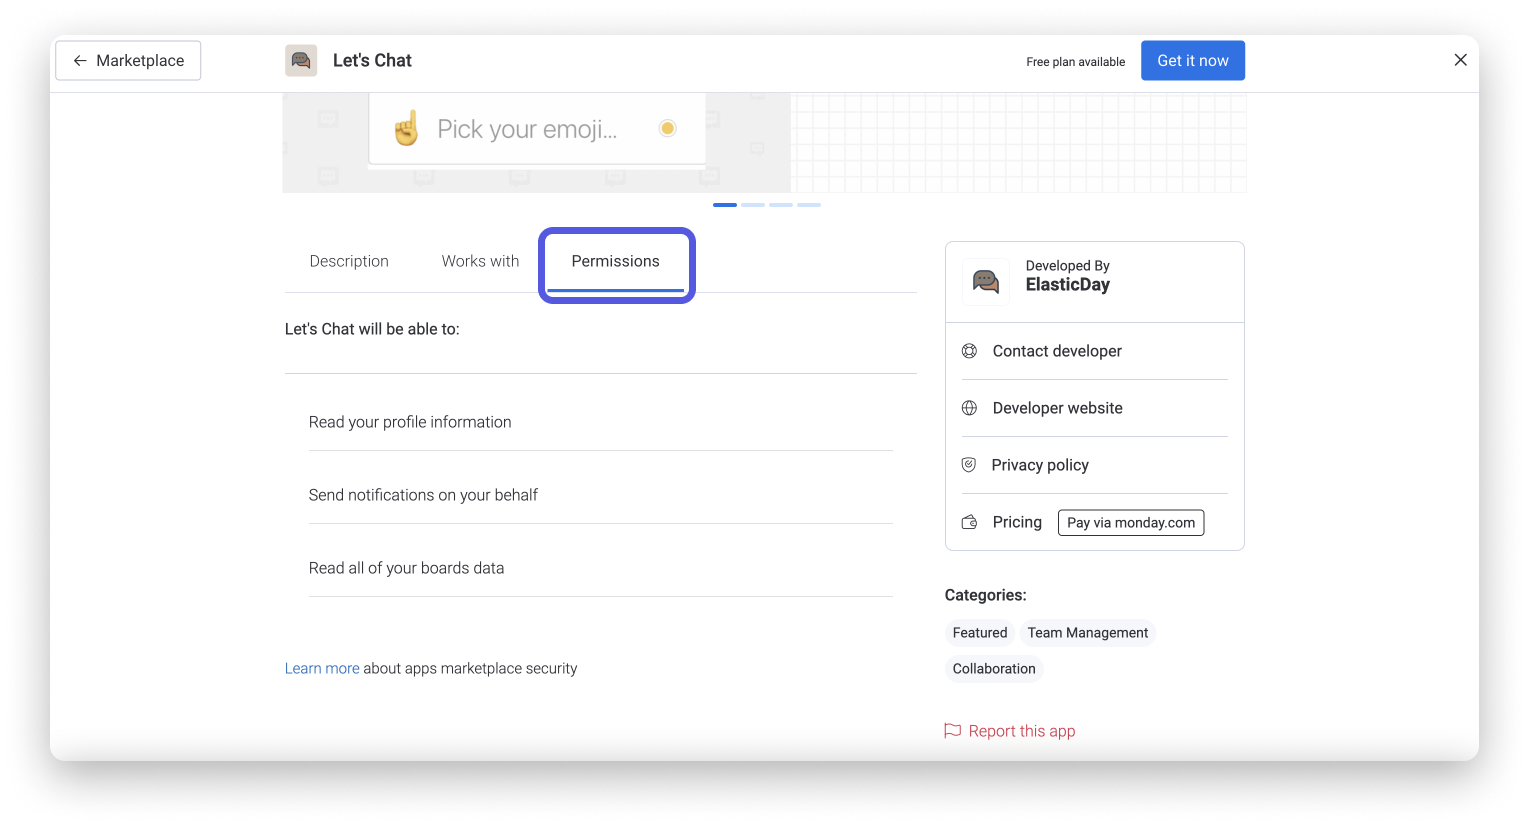The width and height of the screenshot is (1529, 826).
Task: Select the Featured category tag
Action: click(x=980, y=633)
